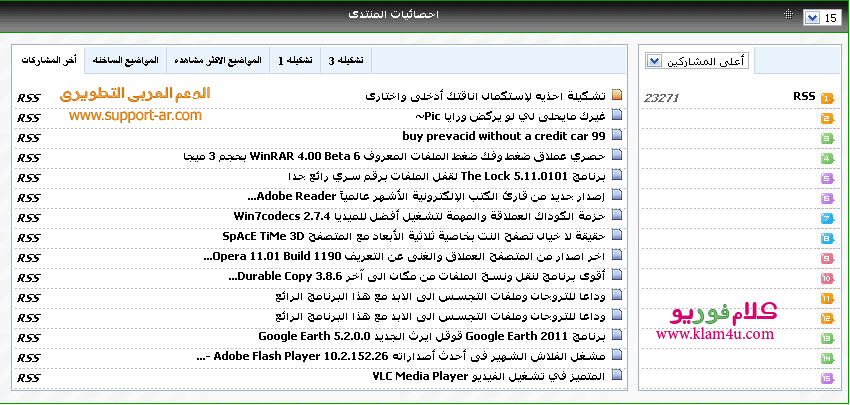This screenshot has width=850, height=405.
Task: Switch to the آخر المشاركات tab
Action: tap(49, 60)
